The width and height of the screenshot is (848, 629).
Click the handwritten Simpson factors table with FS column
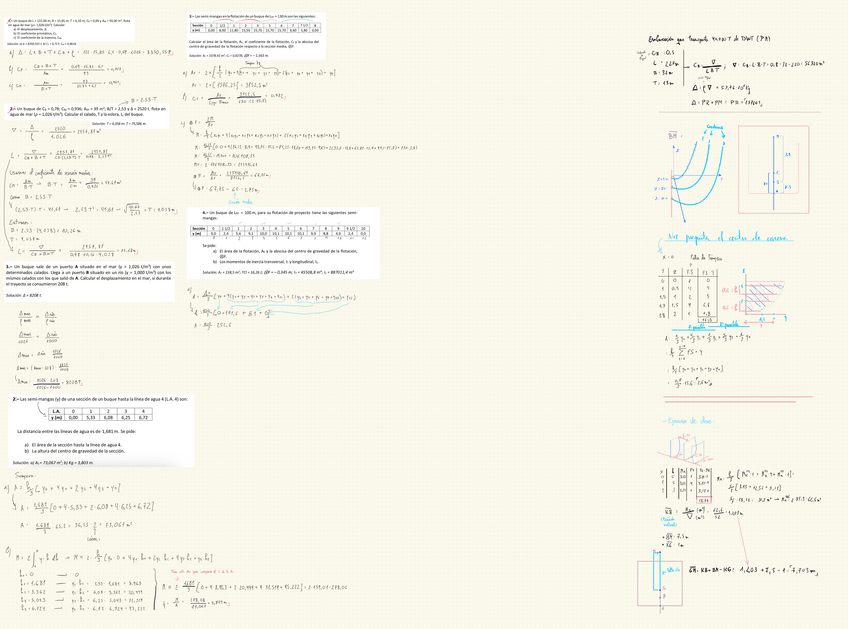click(689, 295)
